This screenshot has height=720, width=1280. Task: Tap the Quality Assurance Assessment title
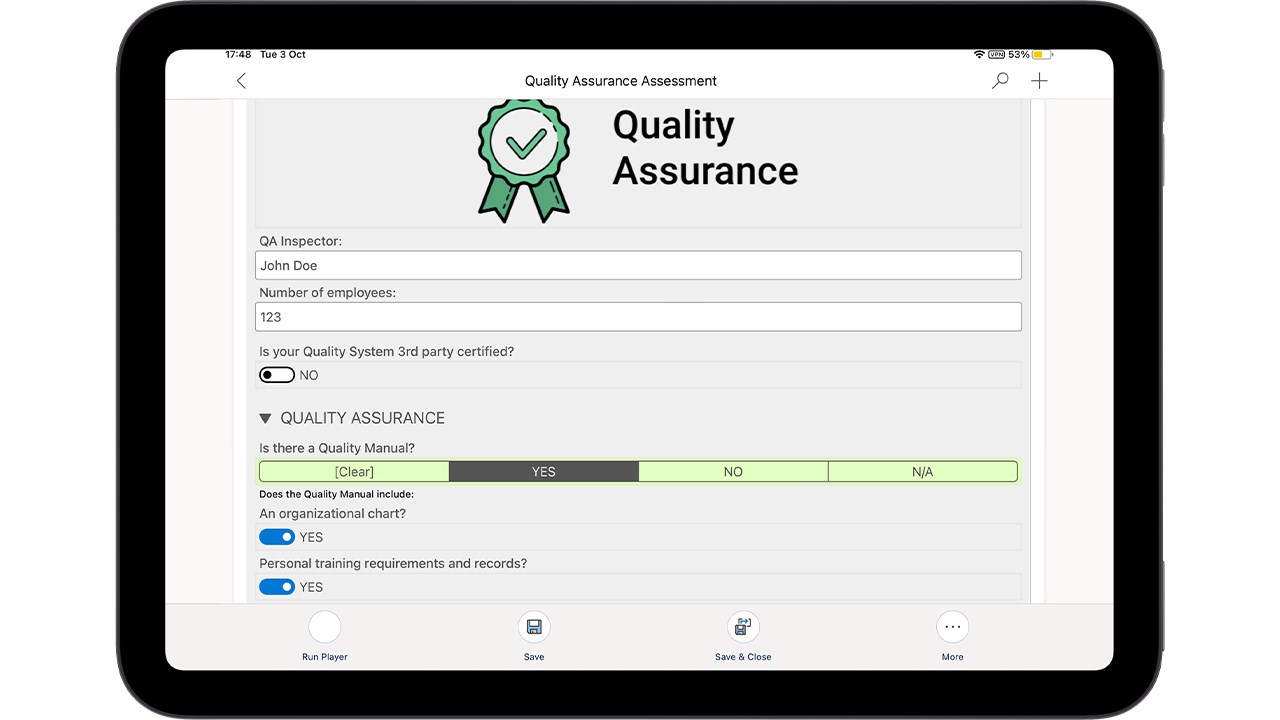pos(621,81)
